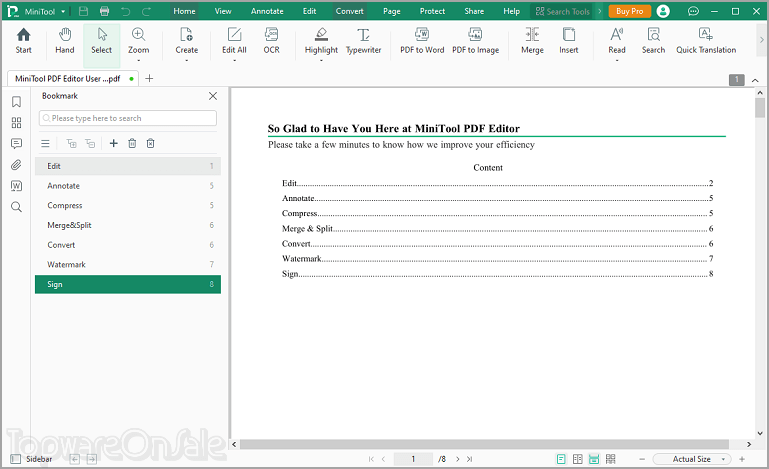Switch to the Share tab

(x=474, y=11)
